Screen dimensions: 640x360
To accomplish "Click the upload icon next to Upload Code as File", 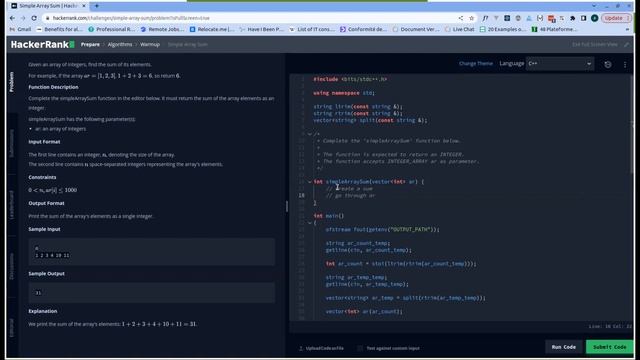I will (301, 348).
